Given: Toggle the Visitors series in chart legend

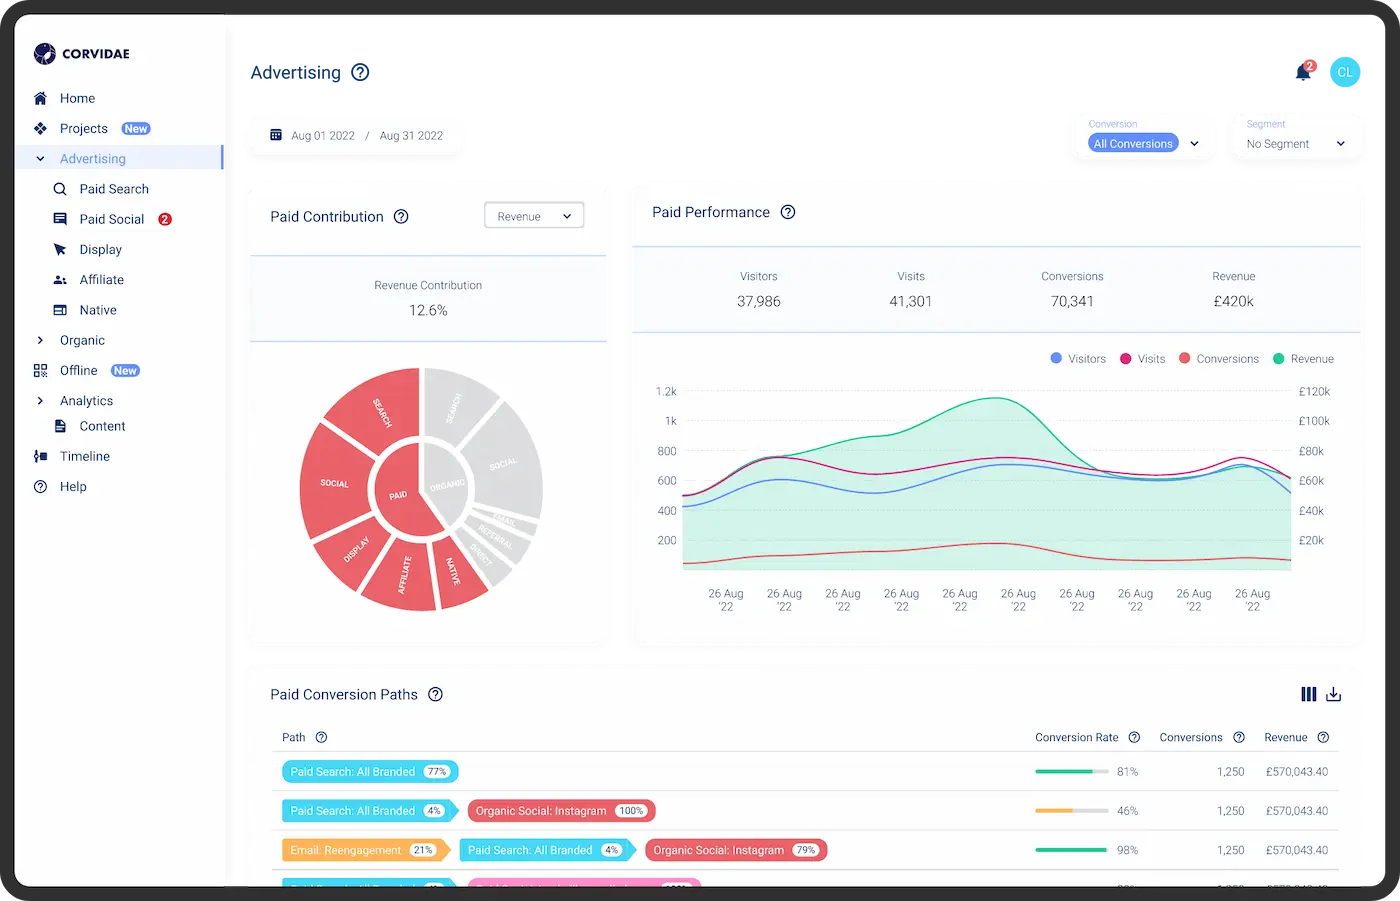Looking at the screenshot, I should 1078,359.
